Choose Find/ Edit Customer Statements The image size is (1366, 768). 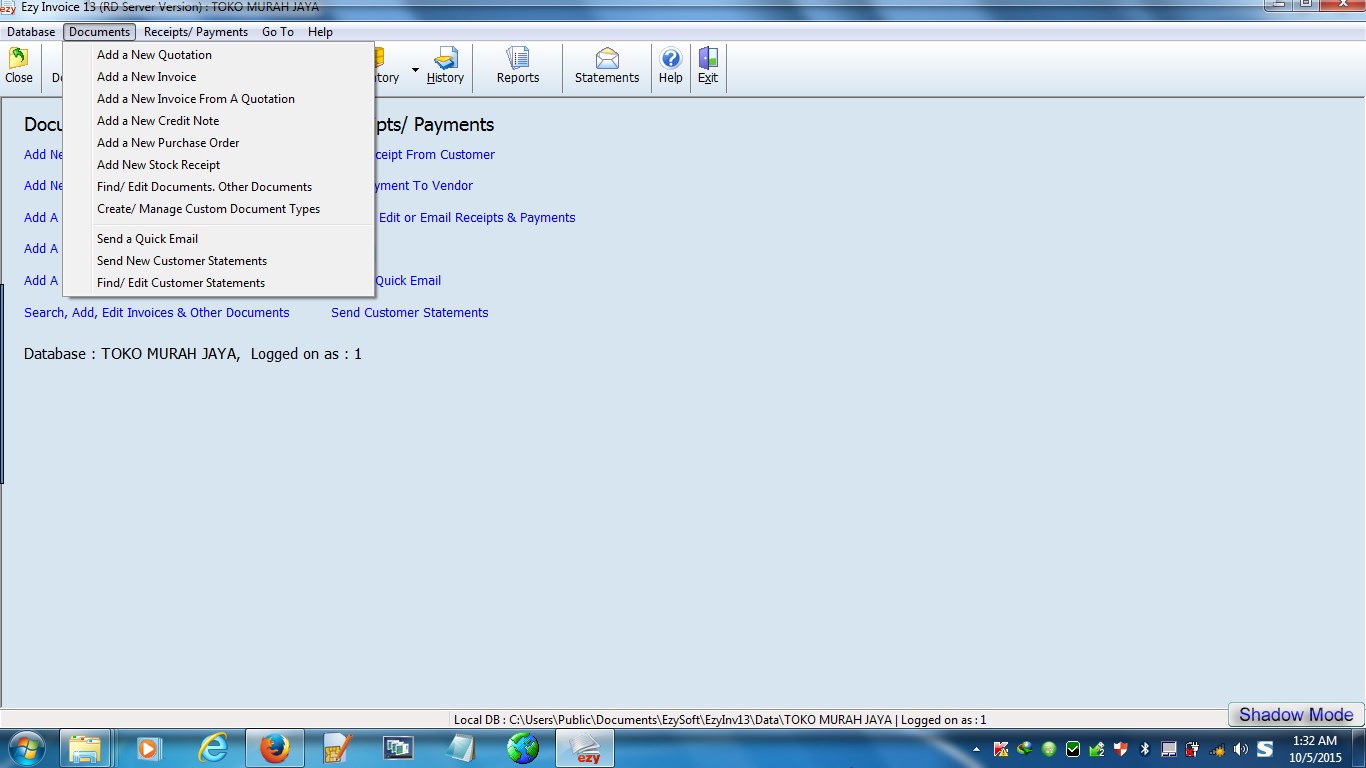click(x=219, y=283)
